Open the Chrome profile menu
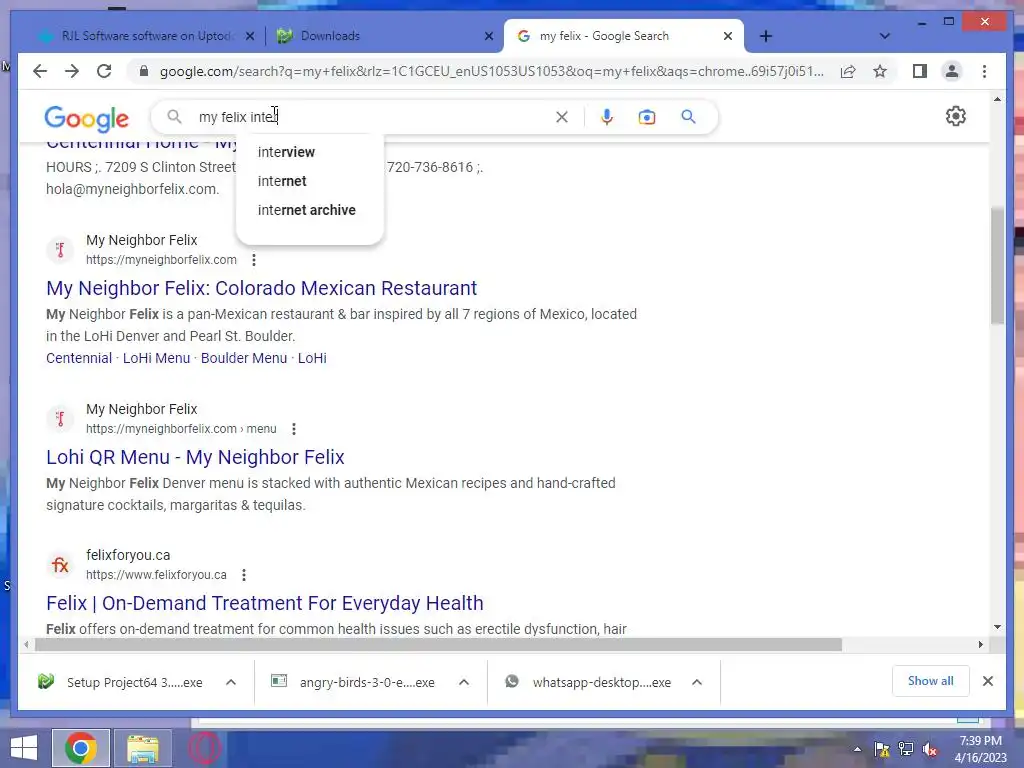1024x768 pixels. click(x=952, y=71)
